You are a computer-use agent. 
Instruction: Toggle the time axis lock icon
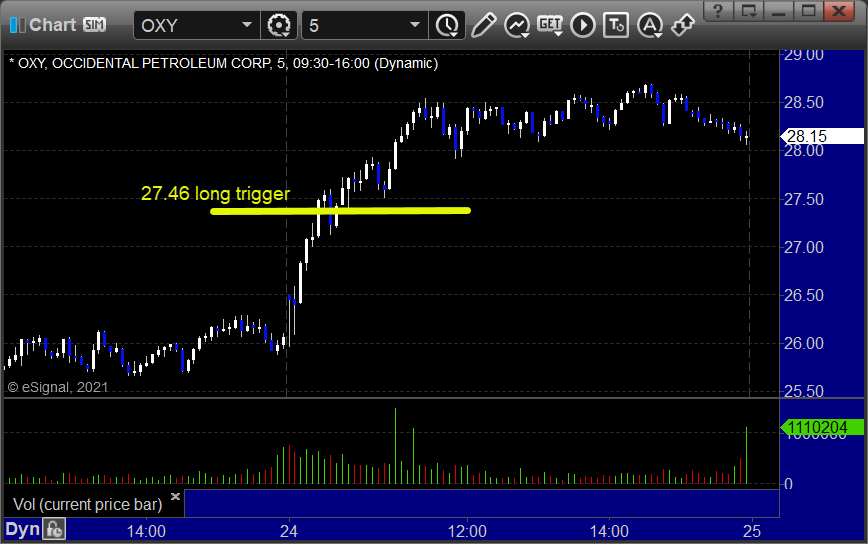[54, 530]
